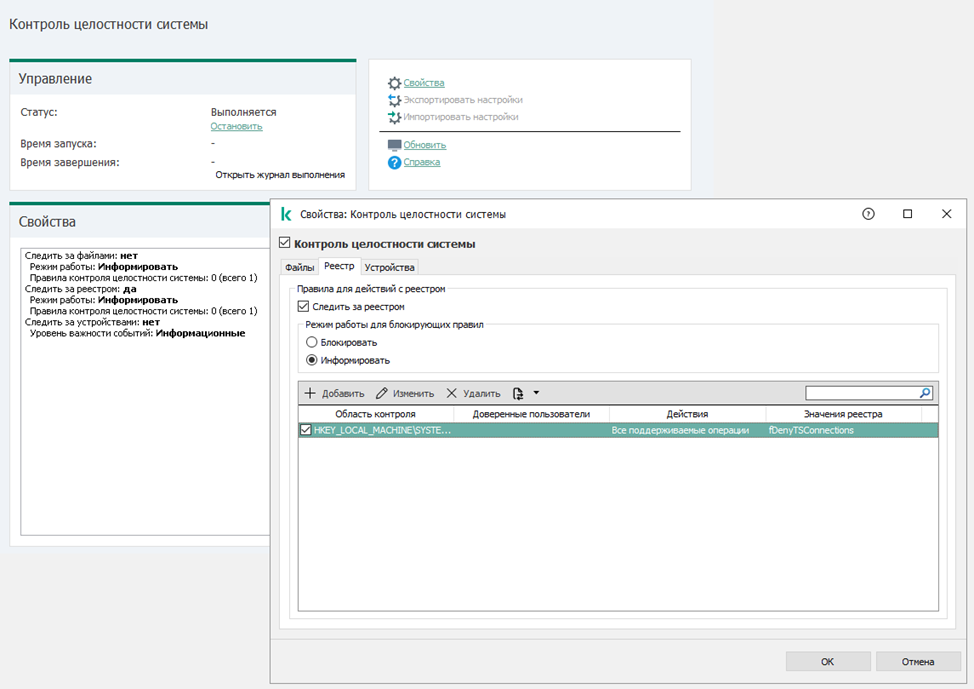Toggle the HKEY_LOCAL_MACHINE rule checkbox

coord(306,430)
